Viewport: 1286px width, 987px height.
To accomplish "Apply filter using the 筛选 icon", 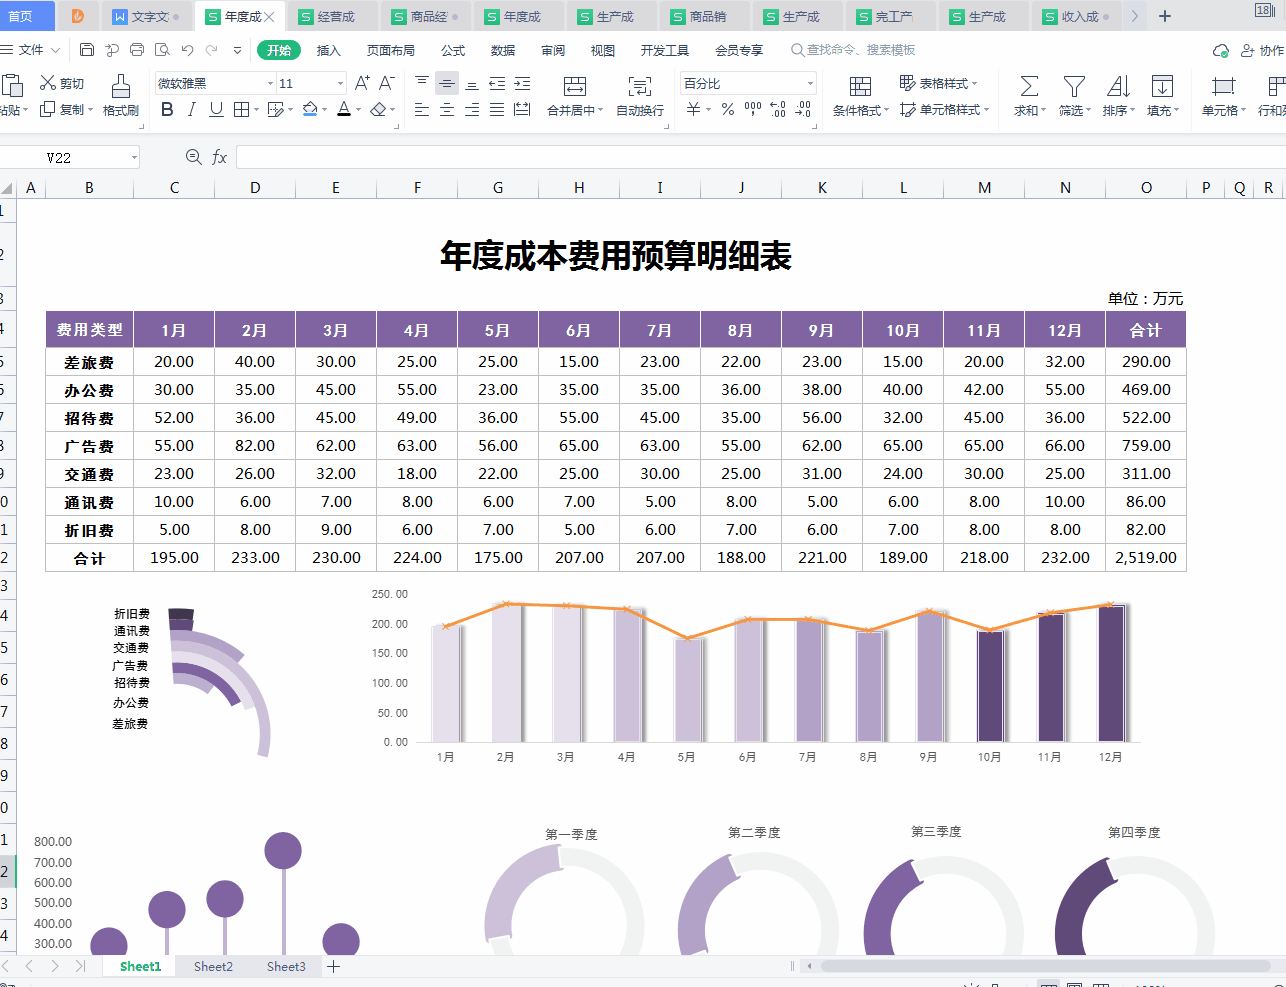I will click(1073, 96).
